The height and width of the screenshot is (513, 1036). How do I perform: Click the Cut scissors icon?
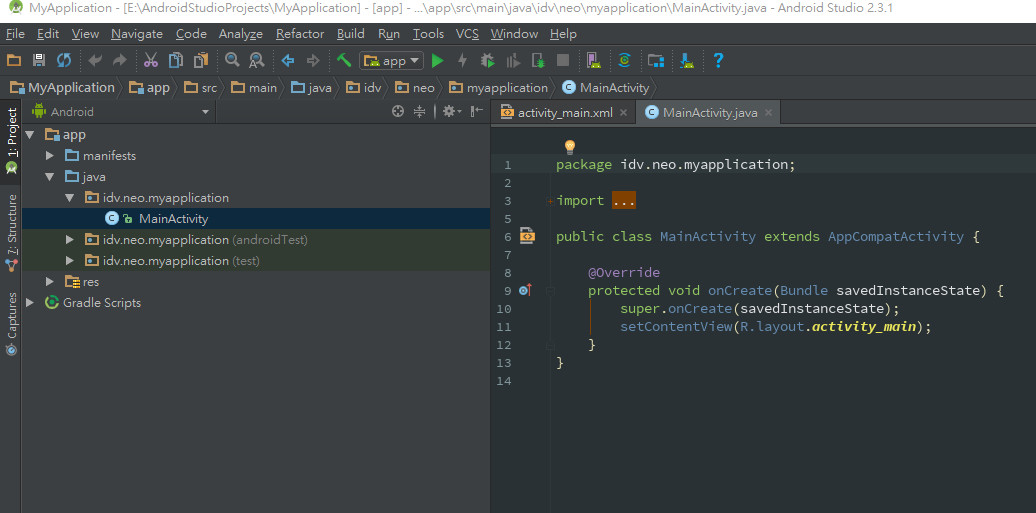click(x=151, y=61)
